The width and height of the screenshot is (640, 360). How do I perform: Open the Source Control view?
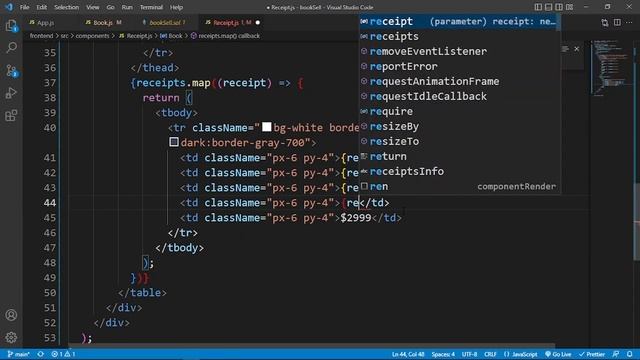coord(11,71)
